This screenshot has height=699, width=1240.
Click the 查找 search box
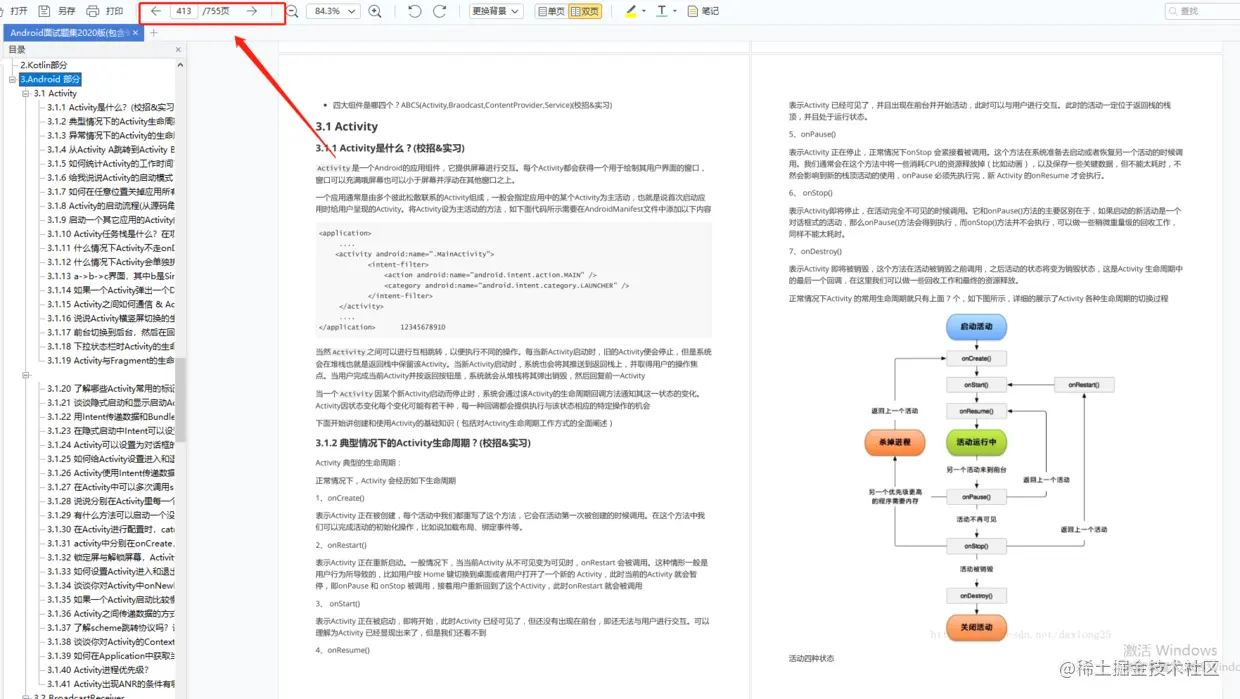point(1202,11)
